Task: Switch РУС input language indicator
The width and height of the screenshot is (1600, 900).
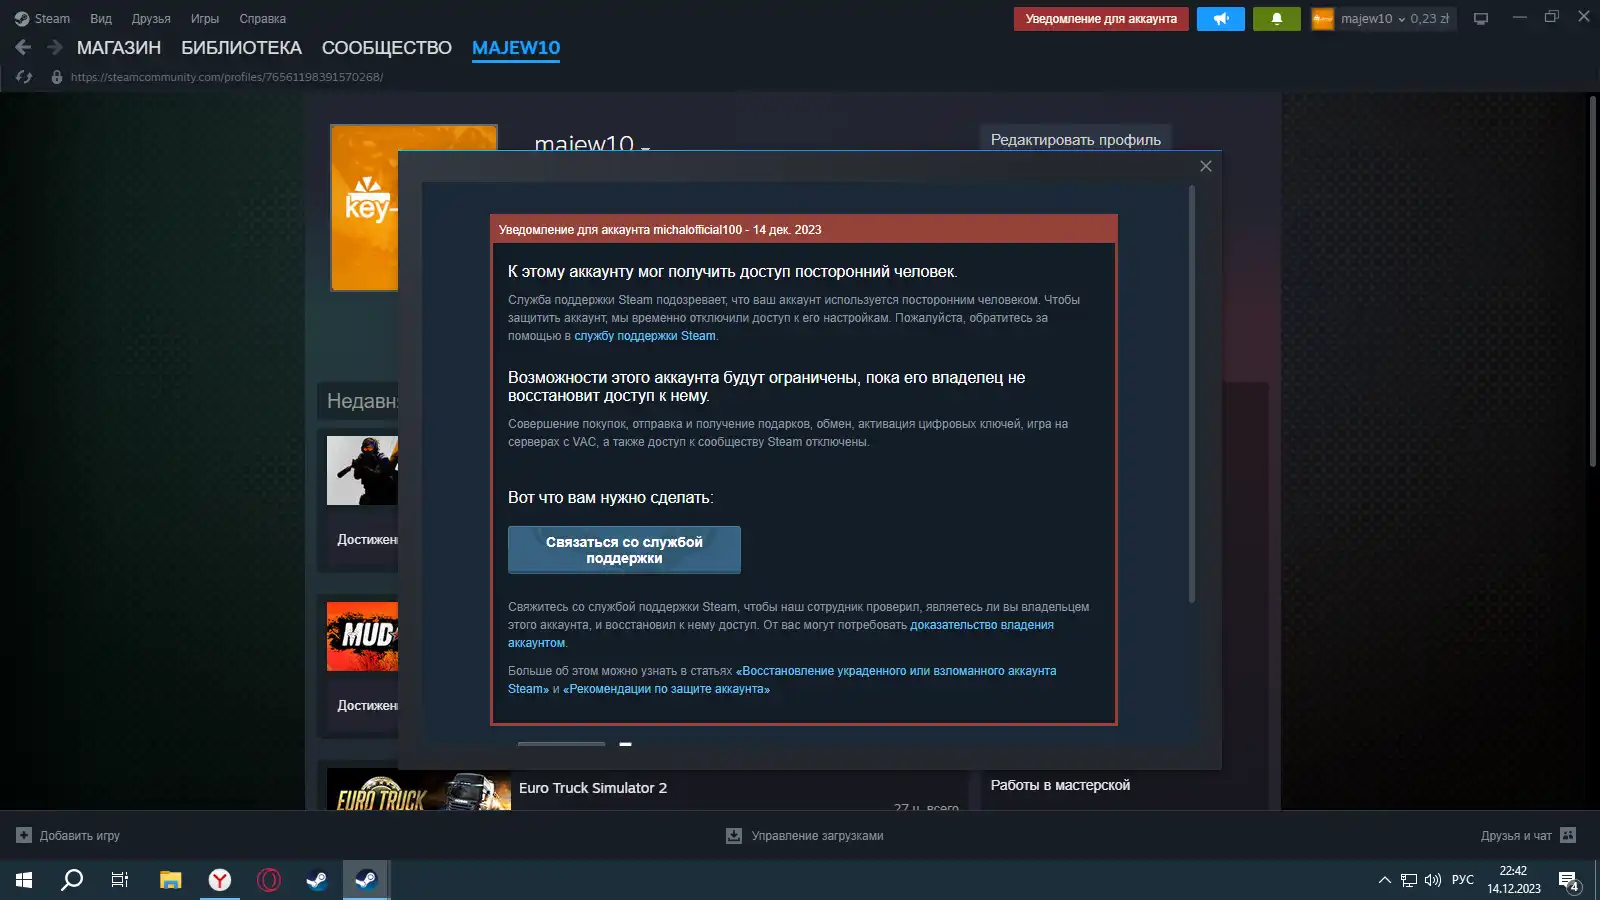Action: coord(1463,880)
